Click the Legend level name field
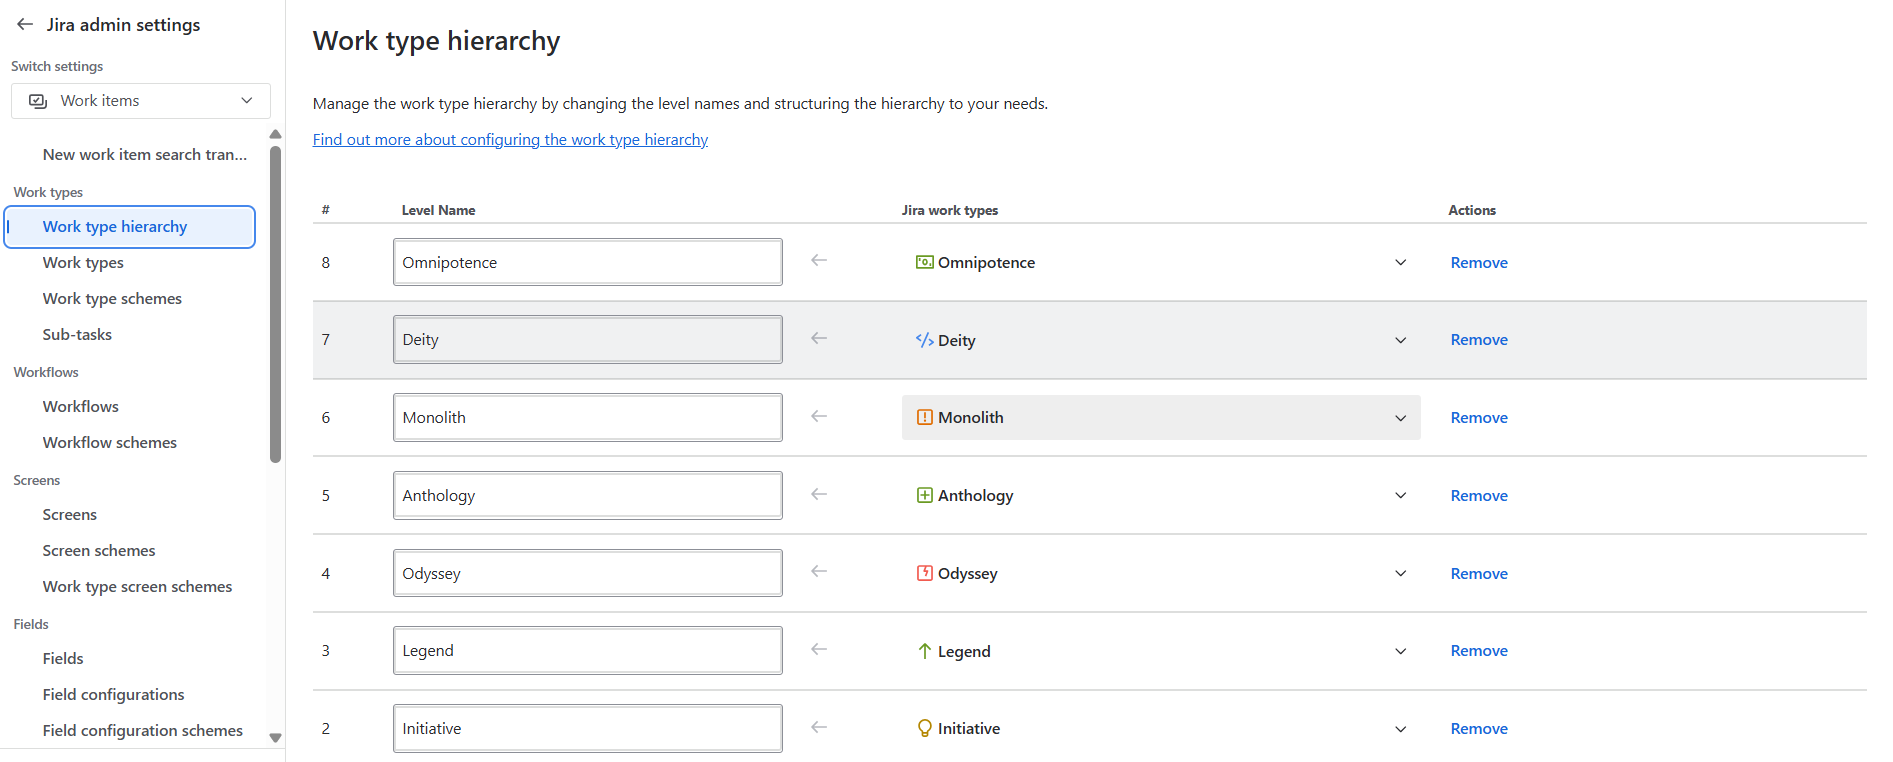 coord(588,651)
